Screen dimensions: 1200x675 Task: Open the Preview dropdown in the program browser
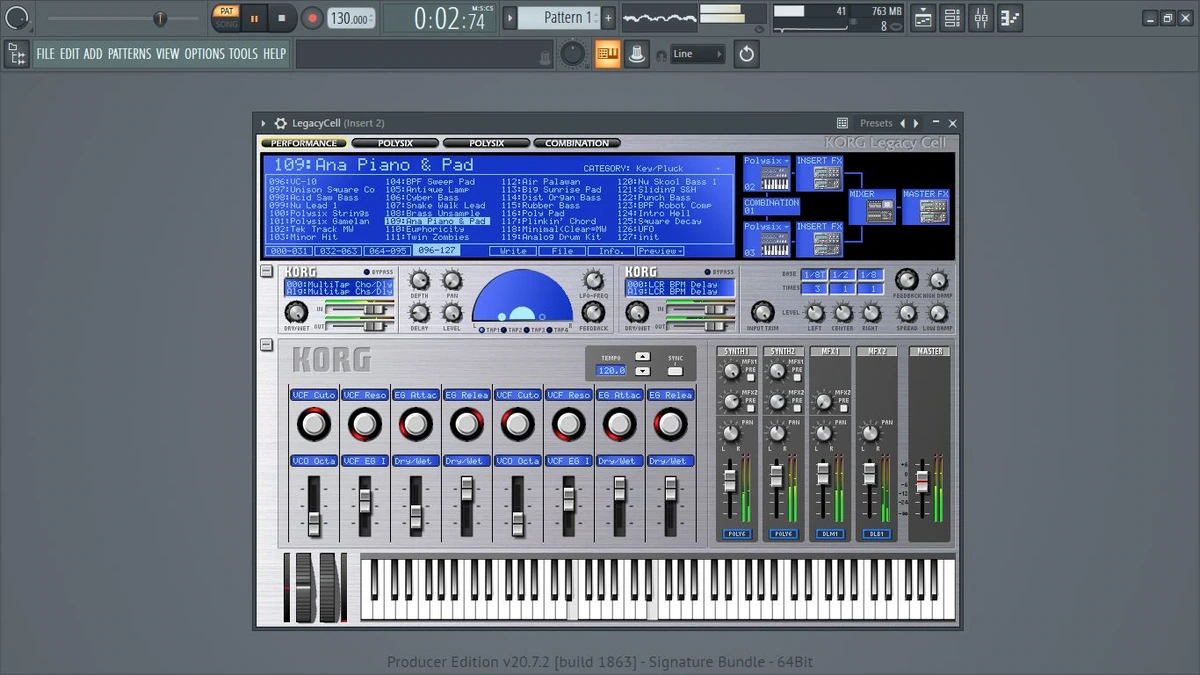click(x=660, y=251)
